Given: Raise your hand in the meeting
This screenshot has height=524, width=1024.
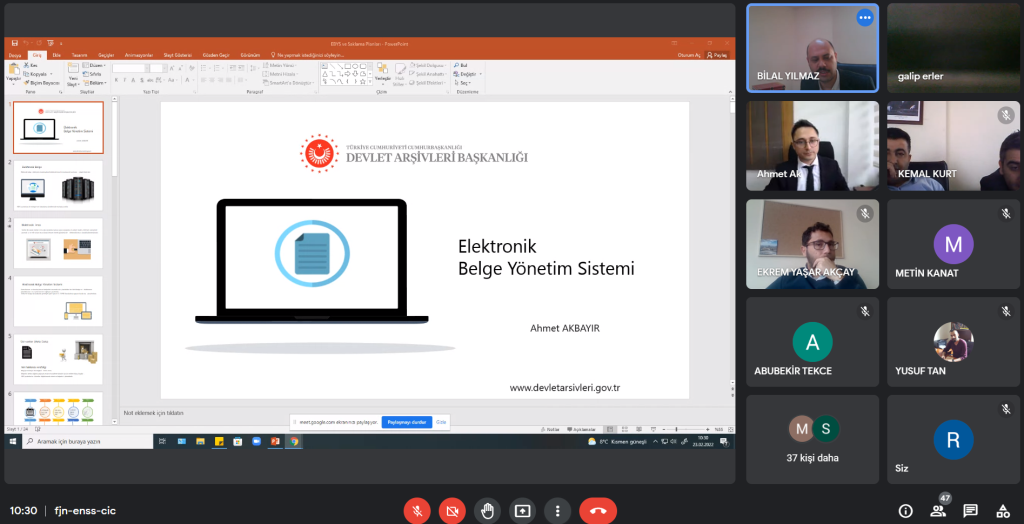Looking at the screenshot, I should pos(487,511).
